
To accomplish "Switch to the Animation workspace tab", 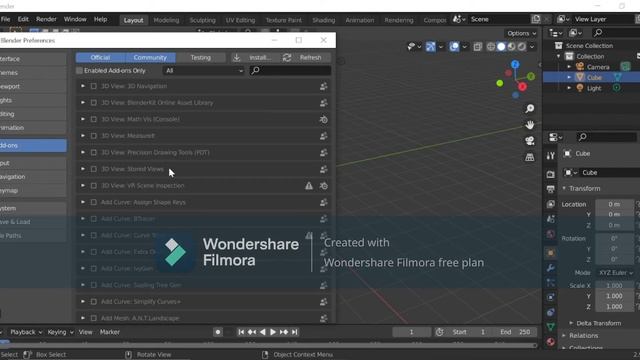I will tap(360, 20).
